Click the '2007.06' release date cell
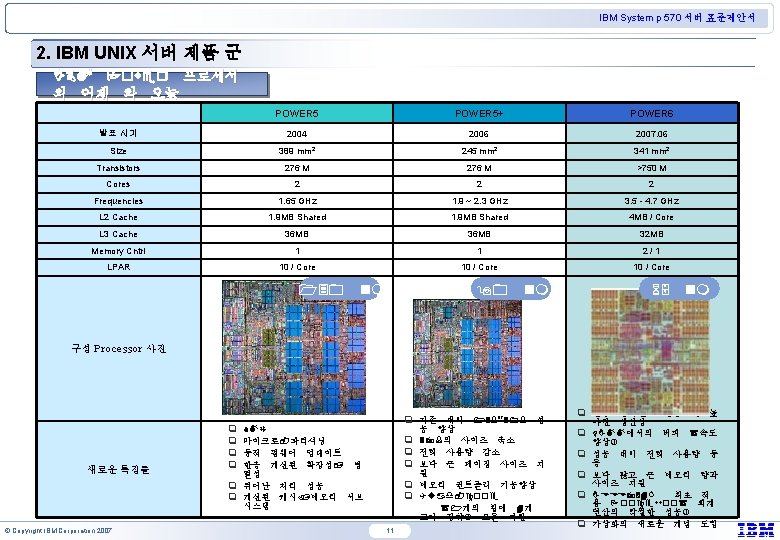 (x=652, y=134)
